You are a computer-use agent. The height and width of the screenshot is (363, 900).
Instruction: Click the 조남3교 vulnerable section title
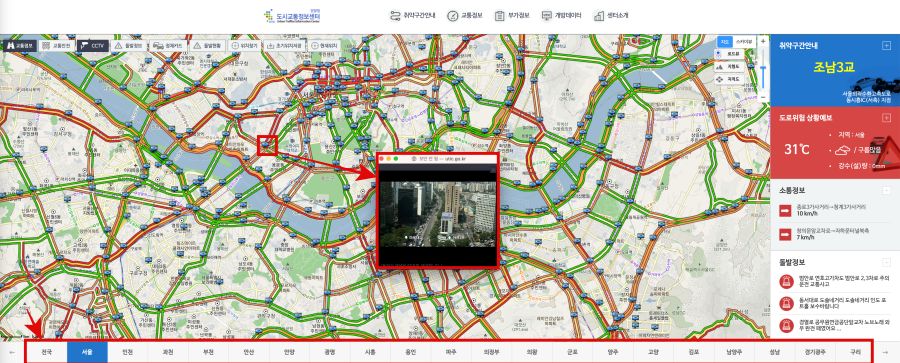(x=833, y=67)
